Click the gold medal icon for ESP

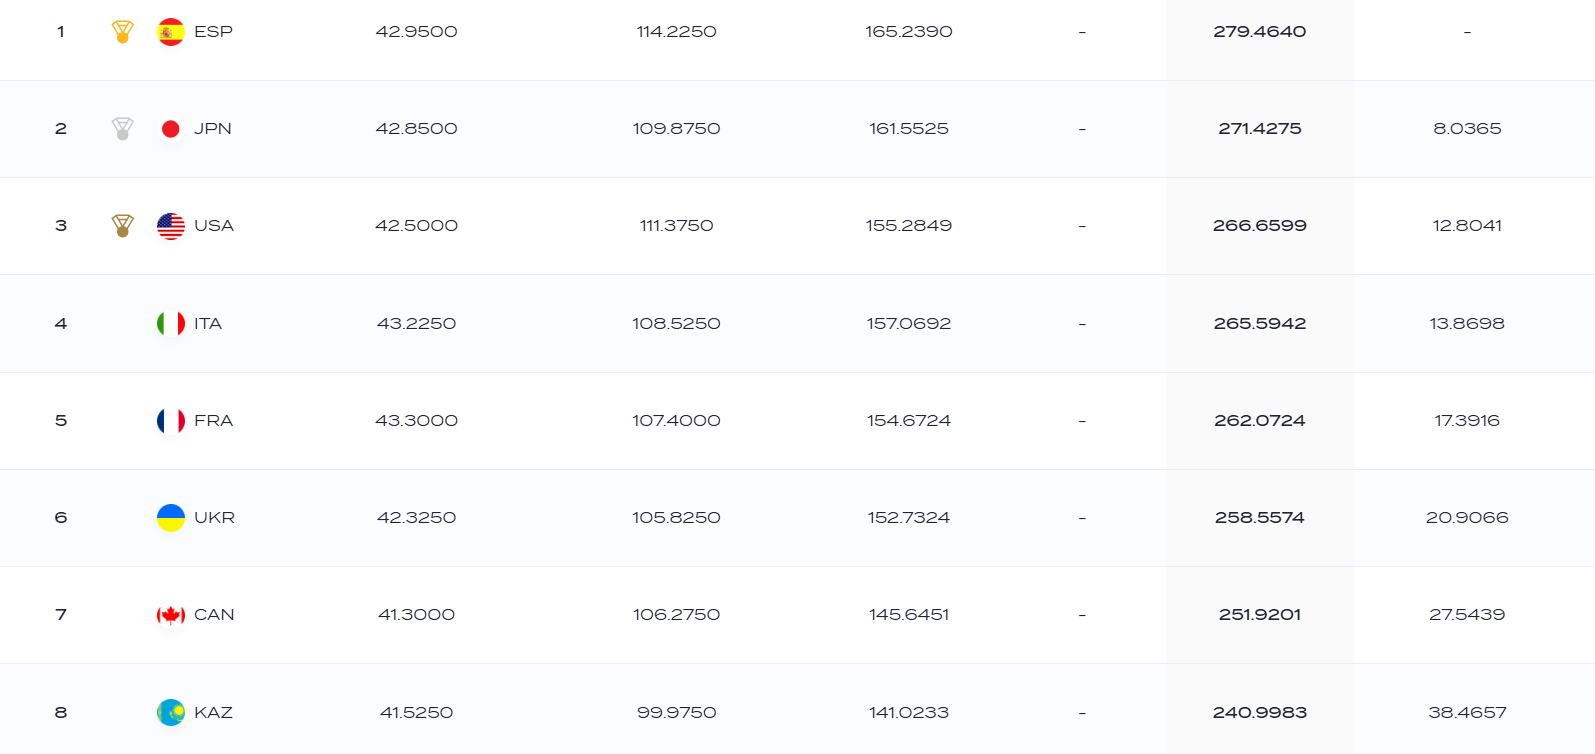(123, 32)
